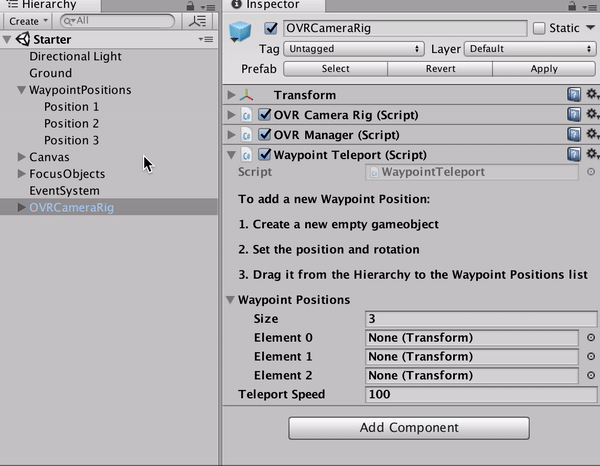Image resolution: width=600 pixels, height=466 pixels.
Task: Collapse the WaypointPositions tree node
Action: coord(21,90)
